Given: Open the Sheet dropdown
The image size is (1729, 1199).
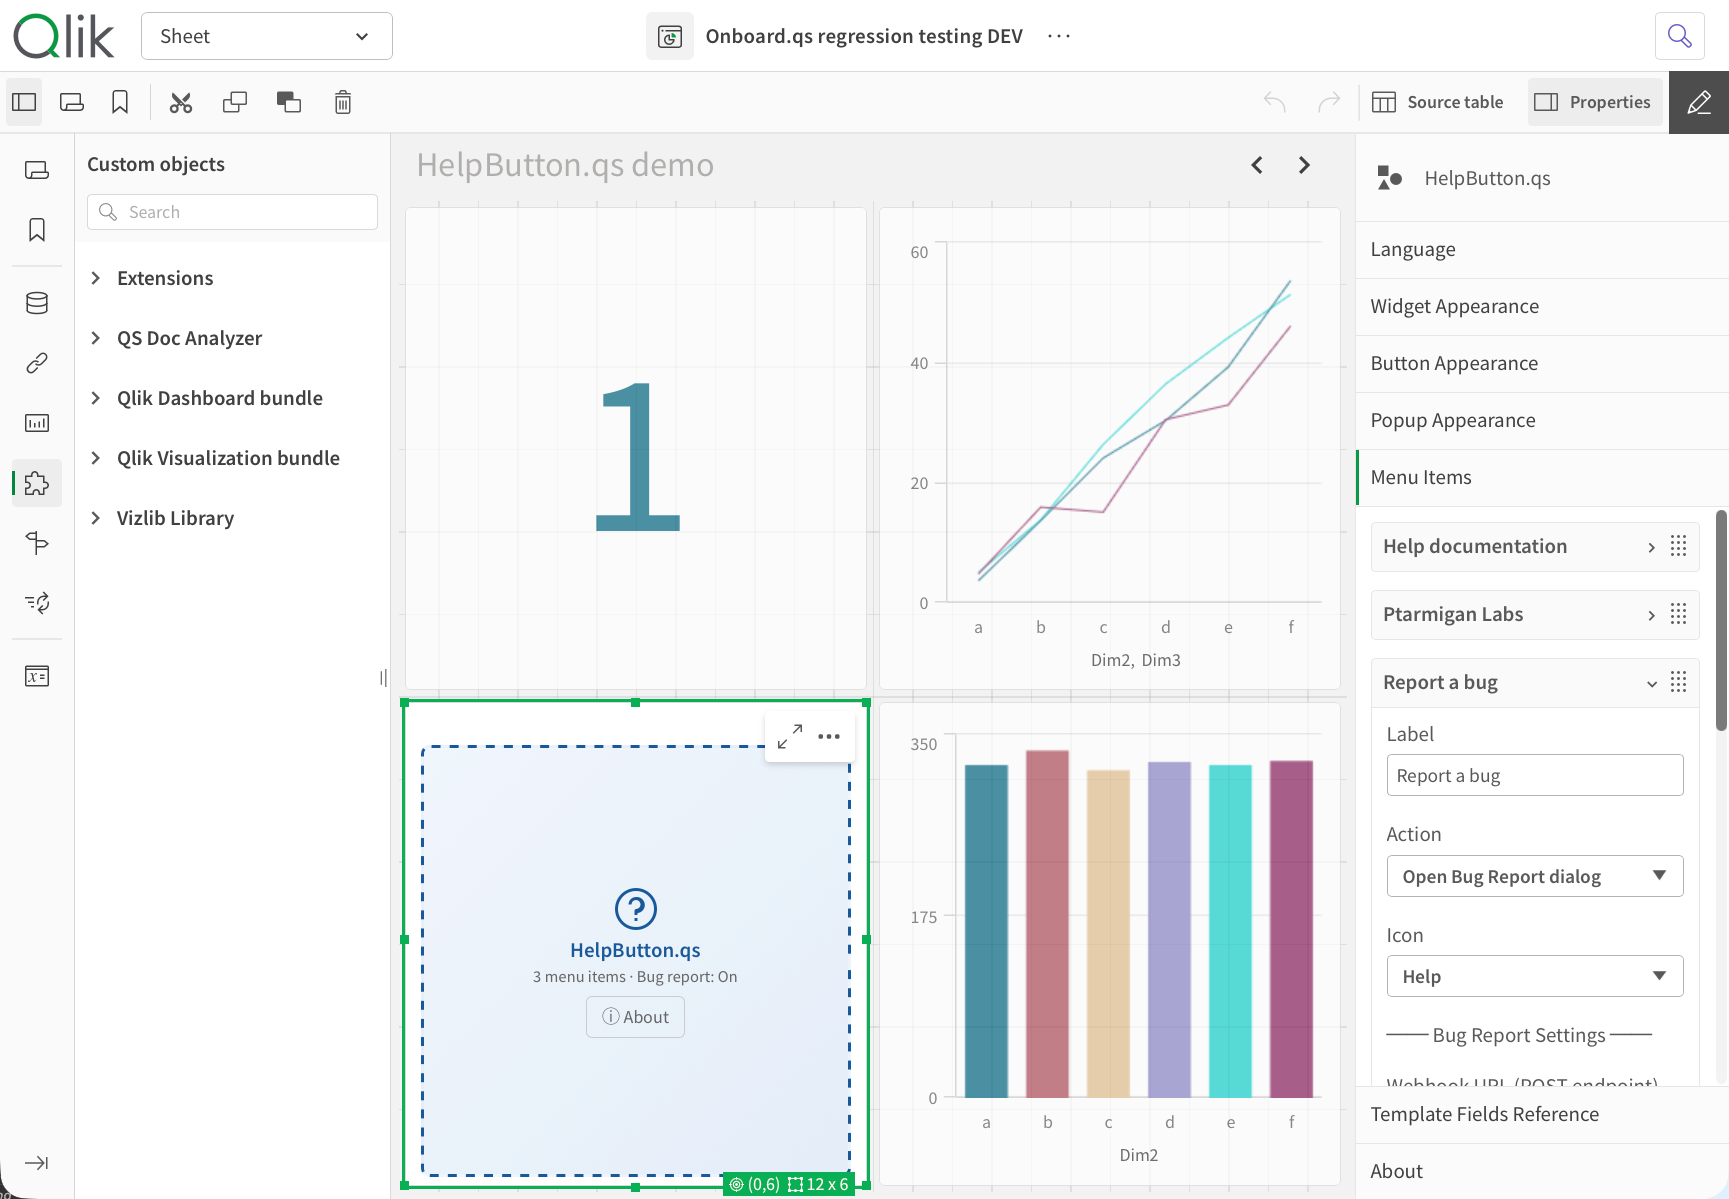Looking at the screenshot, I should click(x=266, y=36).
